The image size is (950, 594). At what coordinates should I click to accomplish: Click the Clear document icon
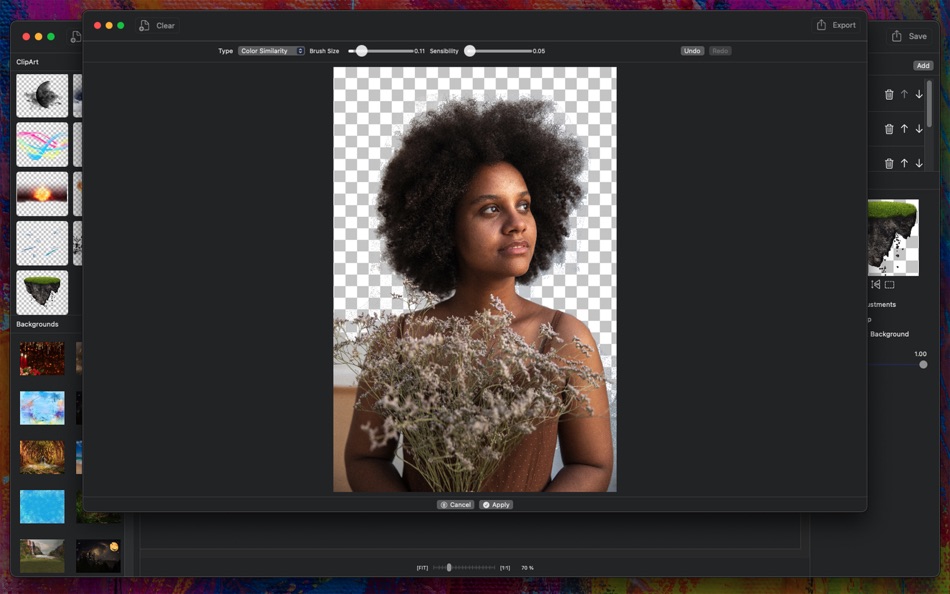click(144, 25)
